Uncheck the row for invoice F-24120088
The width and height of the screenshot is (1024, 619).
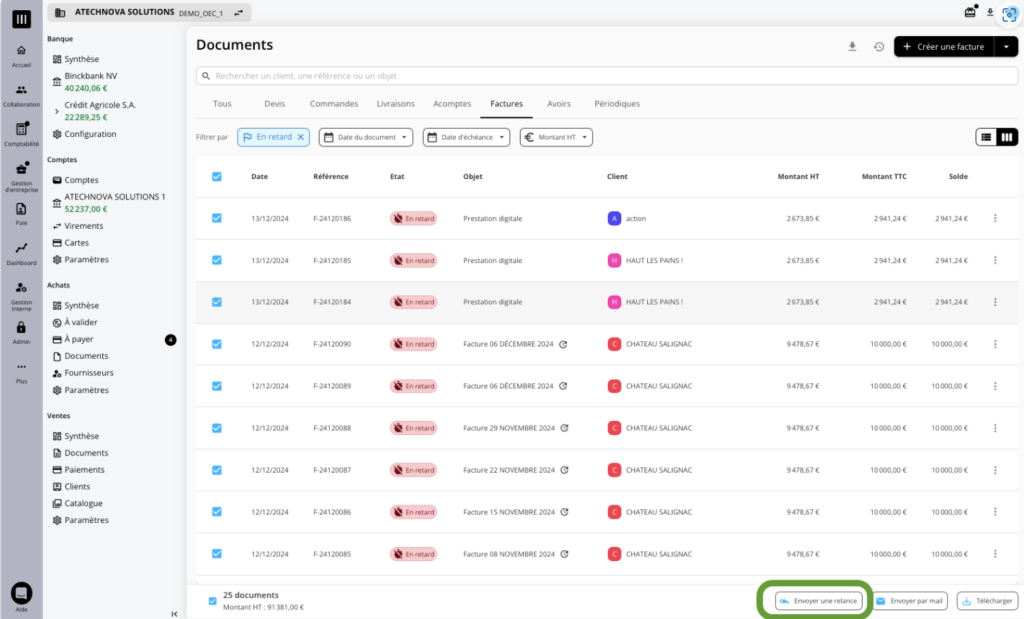[217, 428]
